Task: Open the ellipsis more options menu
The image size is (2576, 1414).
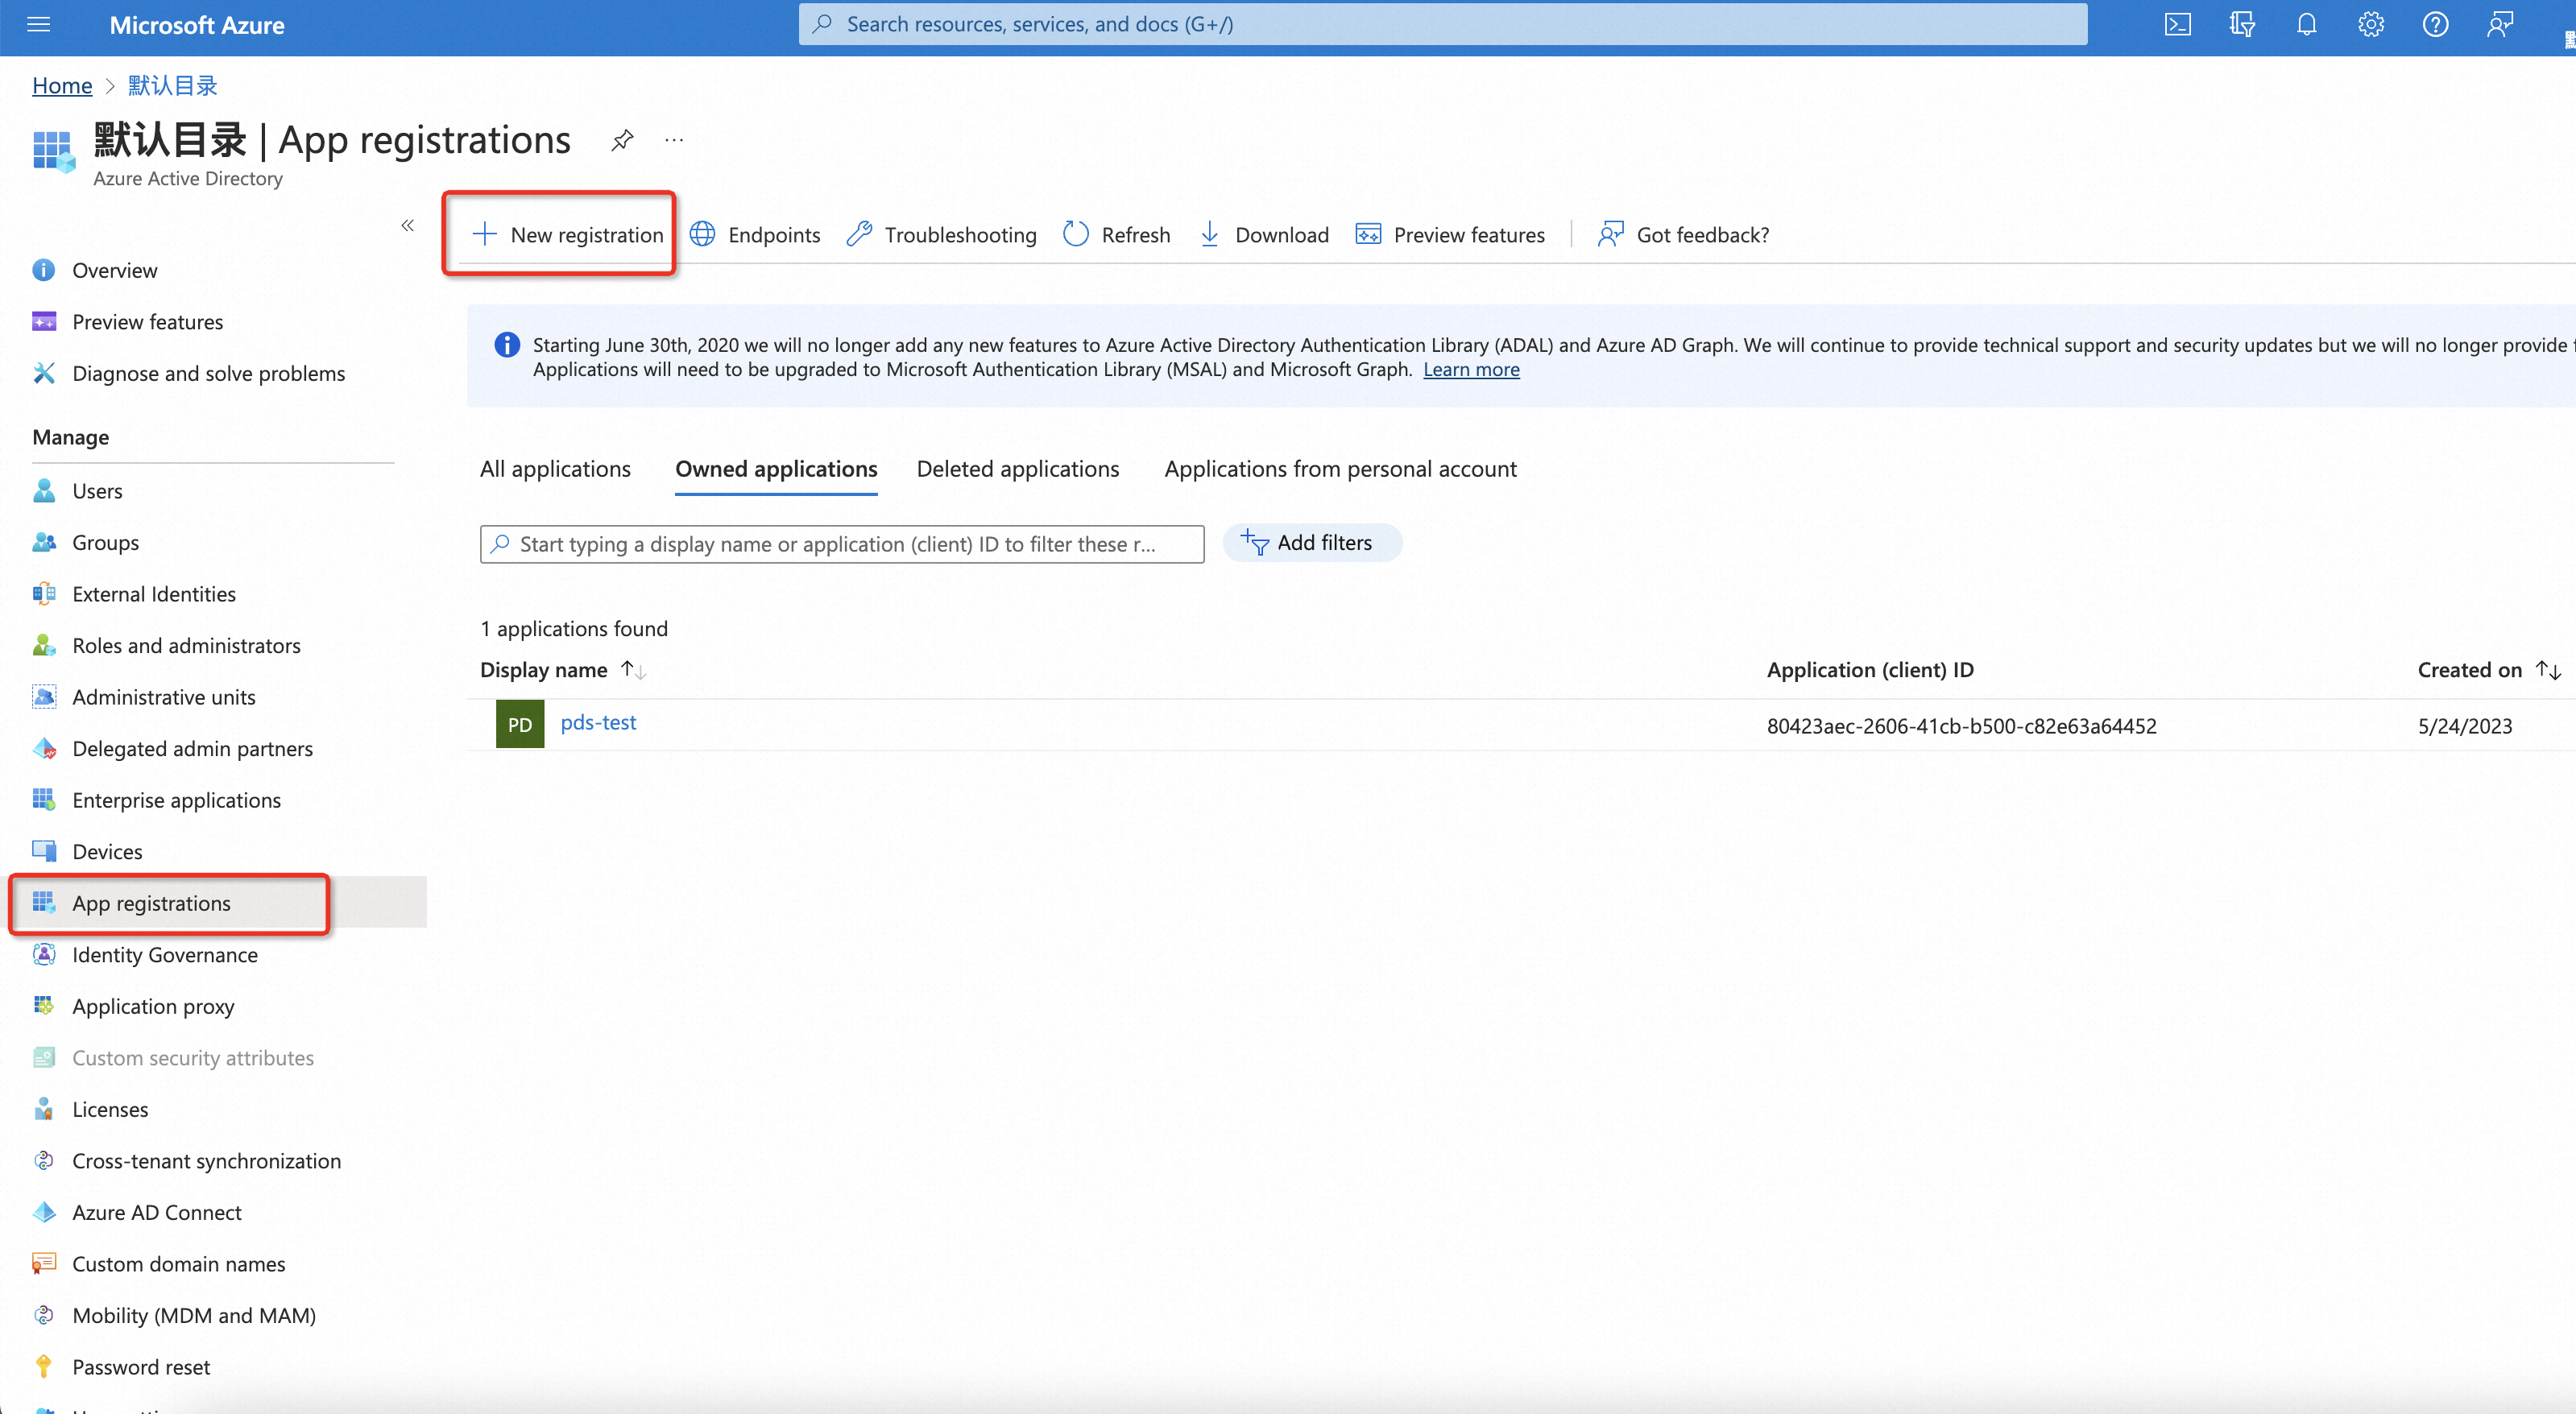Action: (674, 140)
